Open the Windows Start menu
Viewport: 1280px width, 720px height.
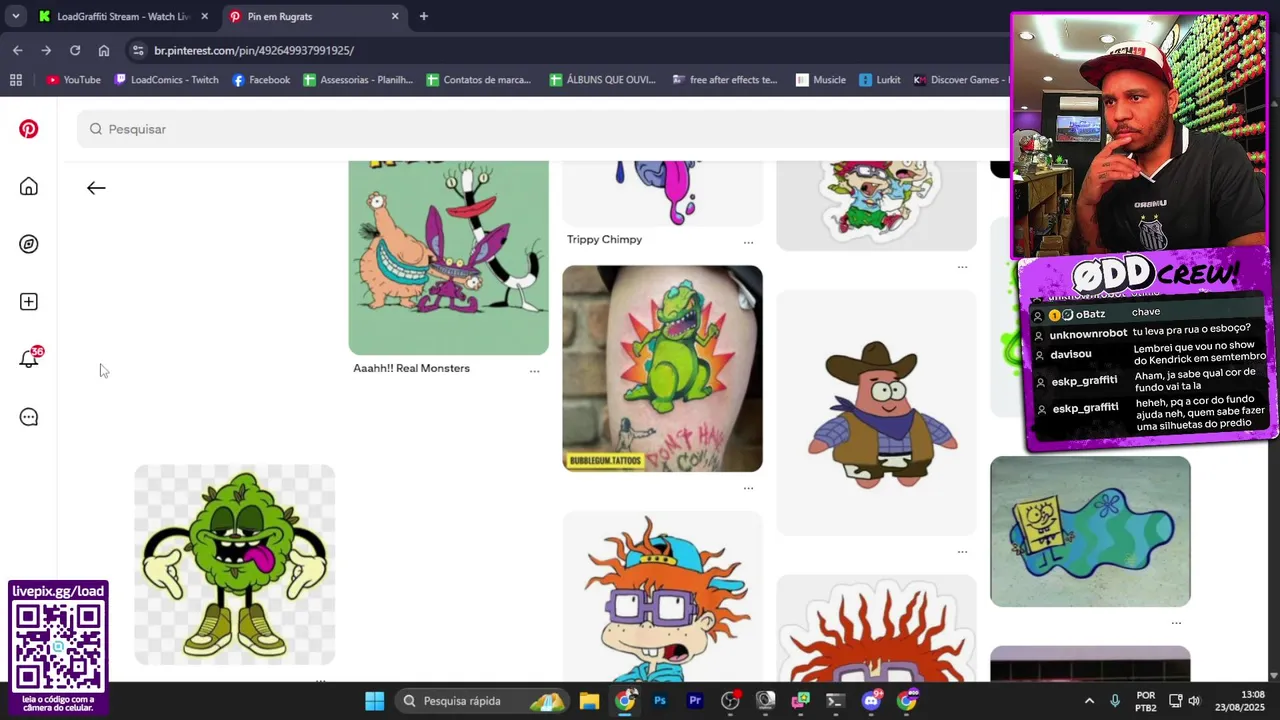[x=375, y=701]
